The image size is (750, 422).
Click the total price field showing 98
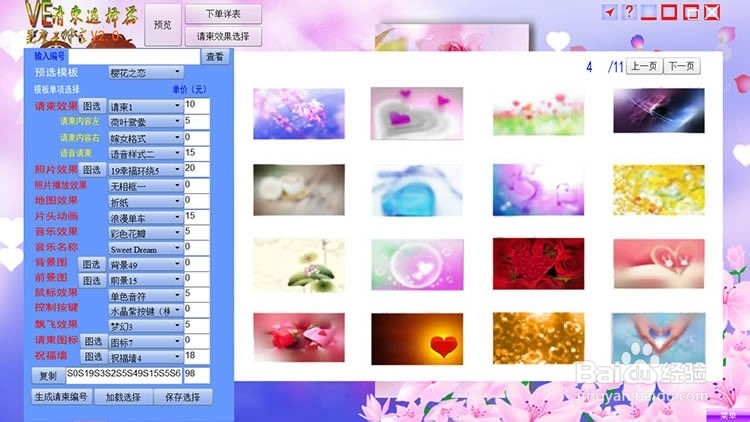pos(197,375)
